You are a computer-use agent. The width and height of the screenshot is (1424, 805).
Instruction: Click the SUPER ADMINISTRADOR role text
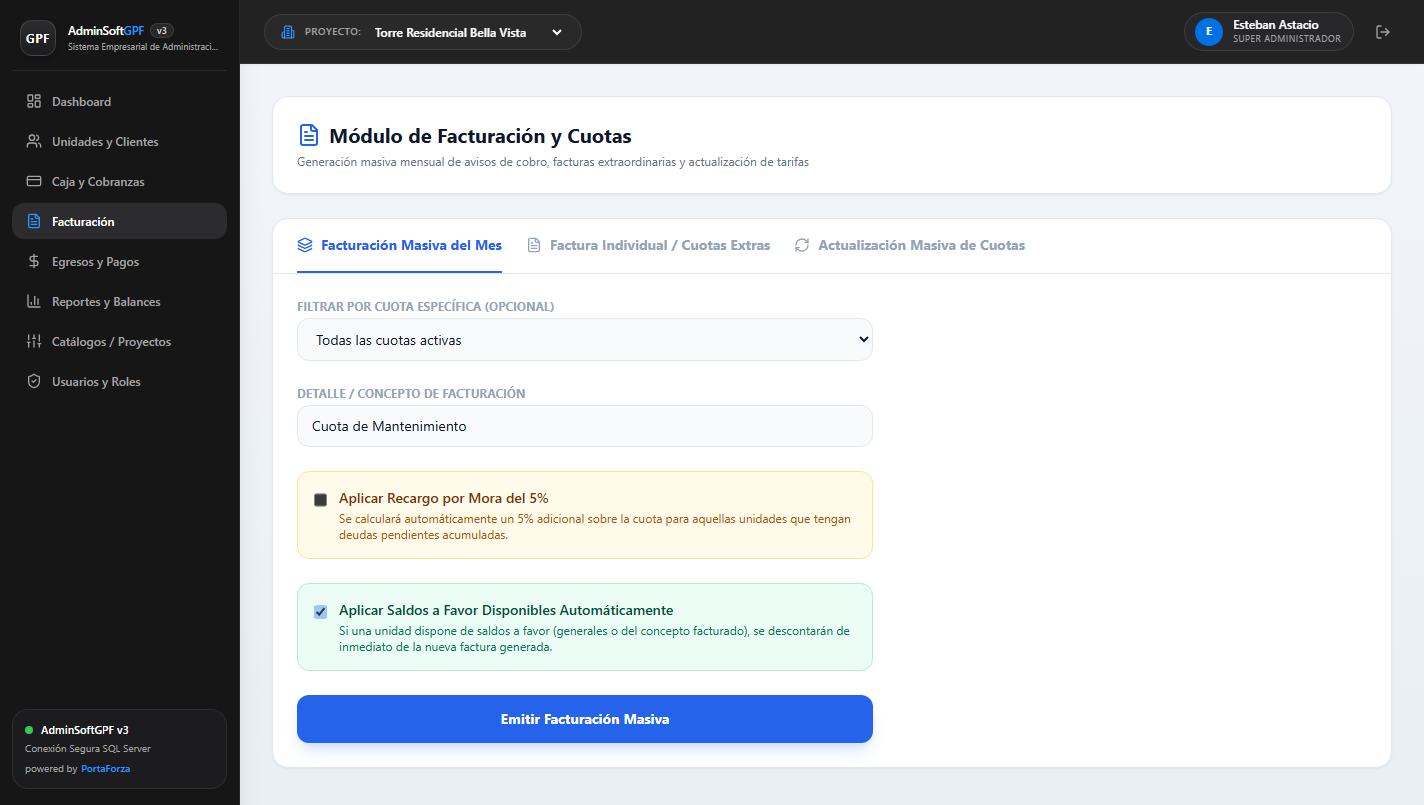coord(1287,39)
